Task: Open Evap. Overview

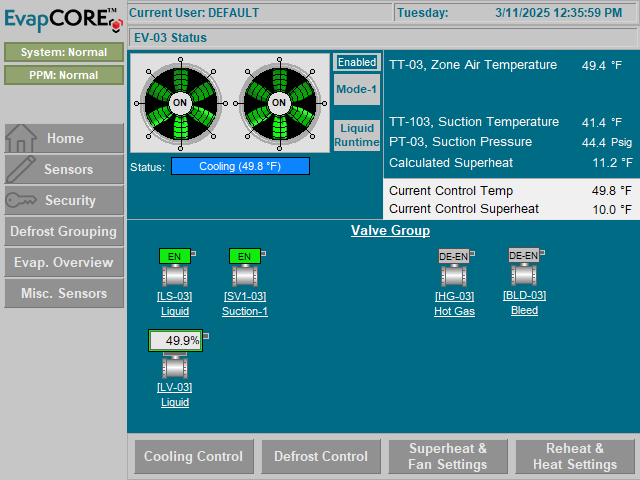Action: click(x=64, y=262)
